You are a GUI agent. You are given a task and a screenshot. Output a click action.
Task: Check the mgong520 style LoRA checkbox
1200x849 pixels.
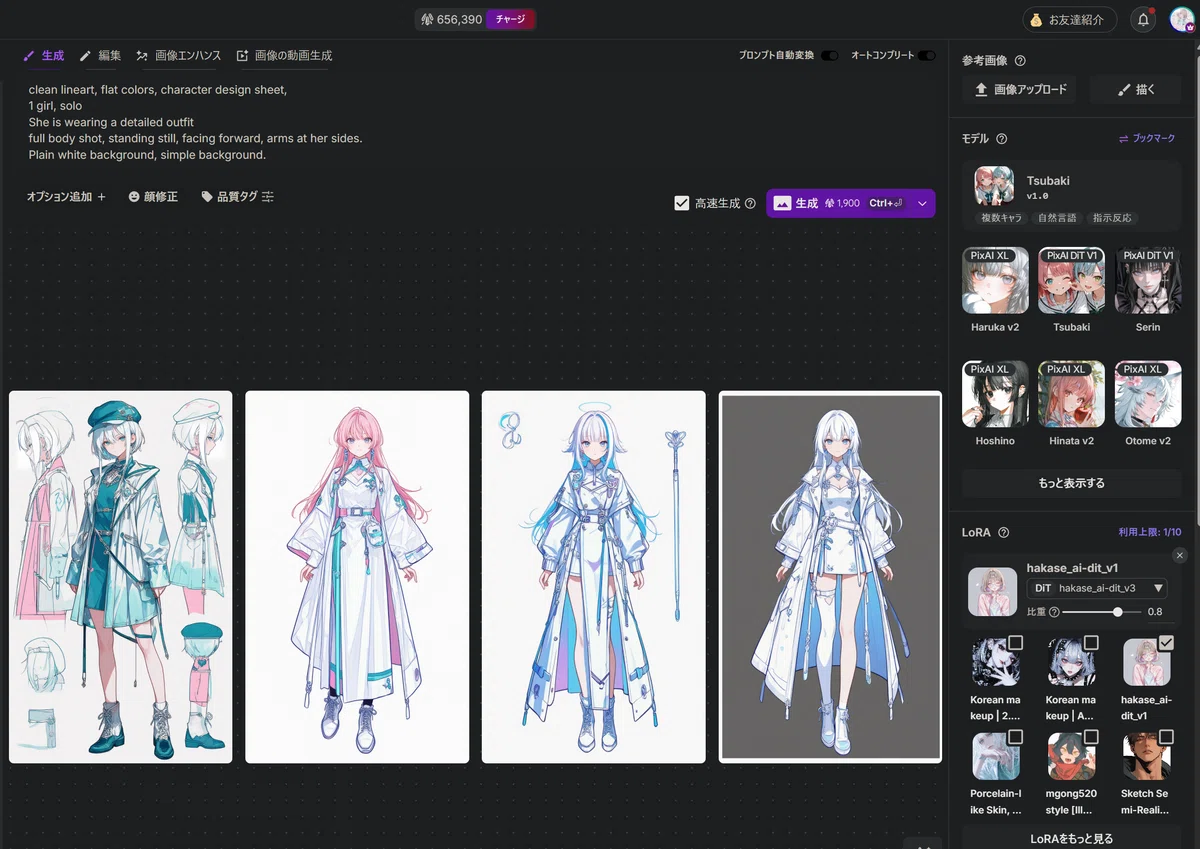pos(1091,737)
